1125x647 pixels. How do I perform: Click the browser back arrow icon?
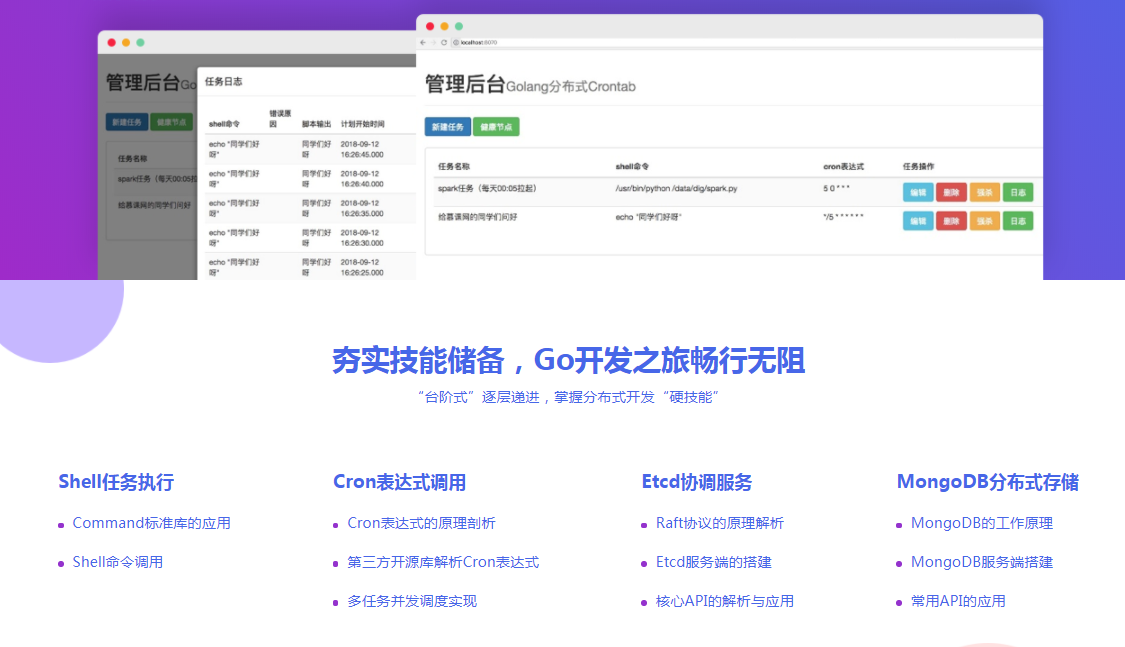click(x=422, y=43)
